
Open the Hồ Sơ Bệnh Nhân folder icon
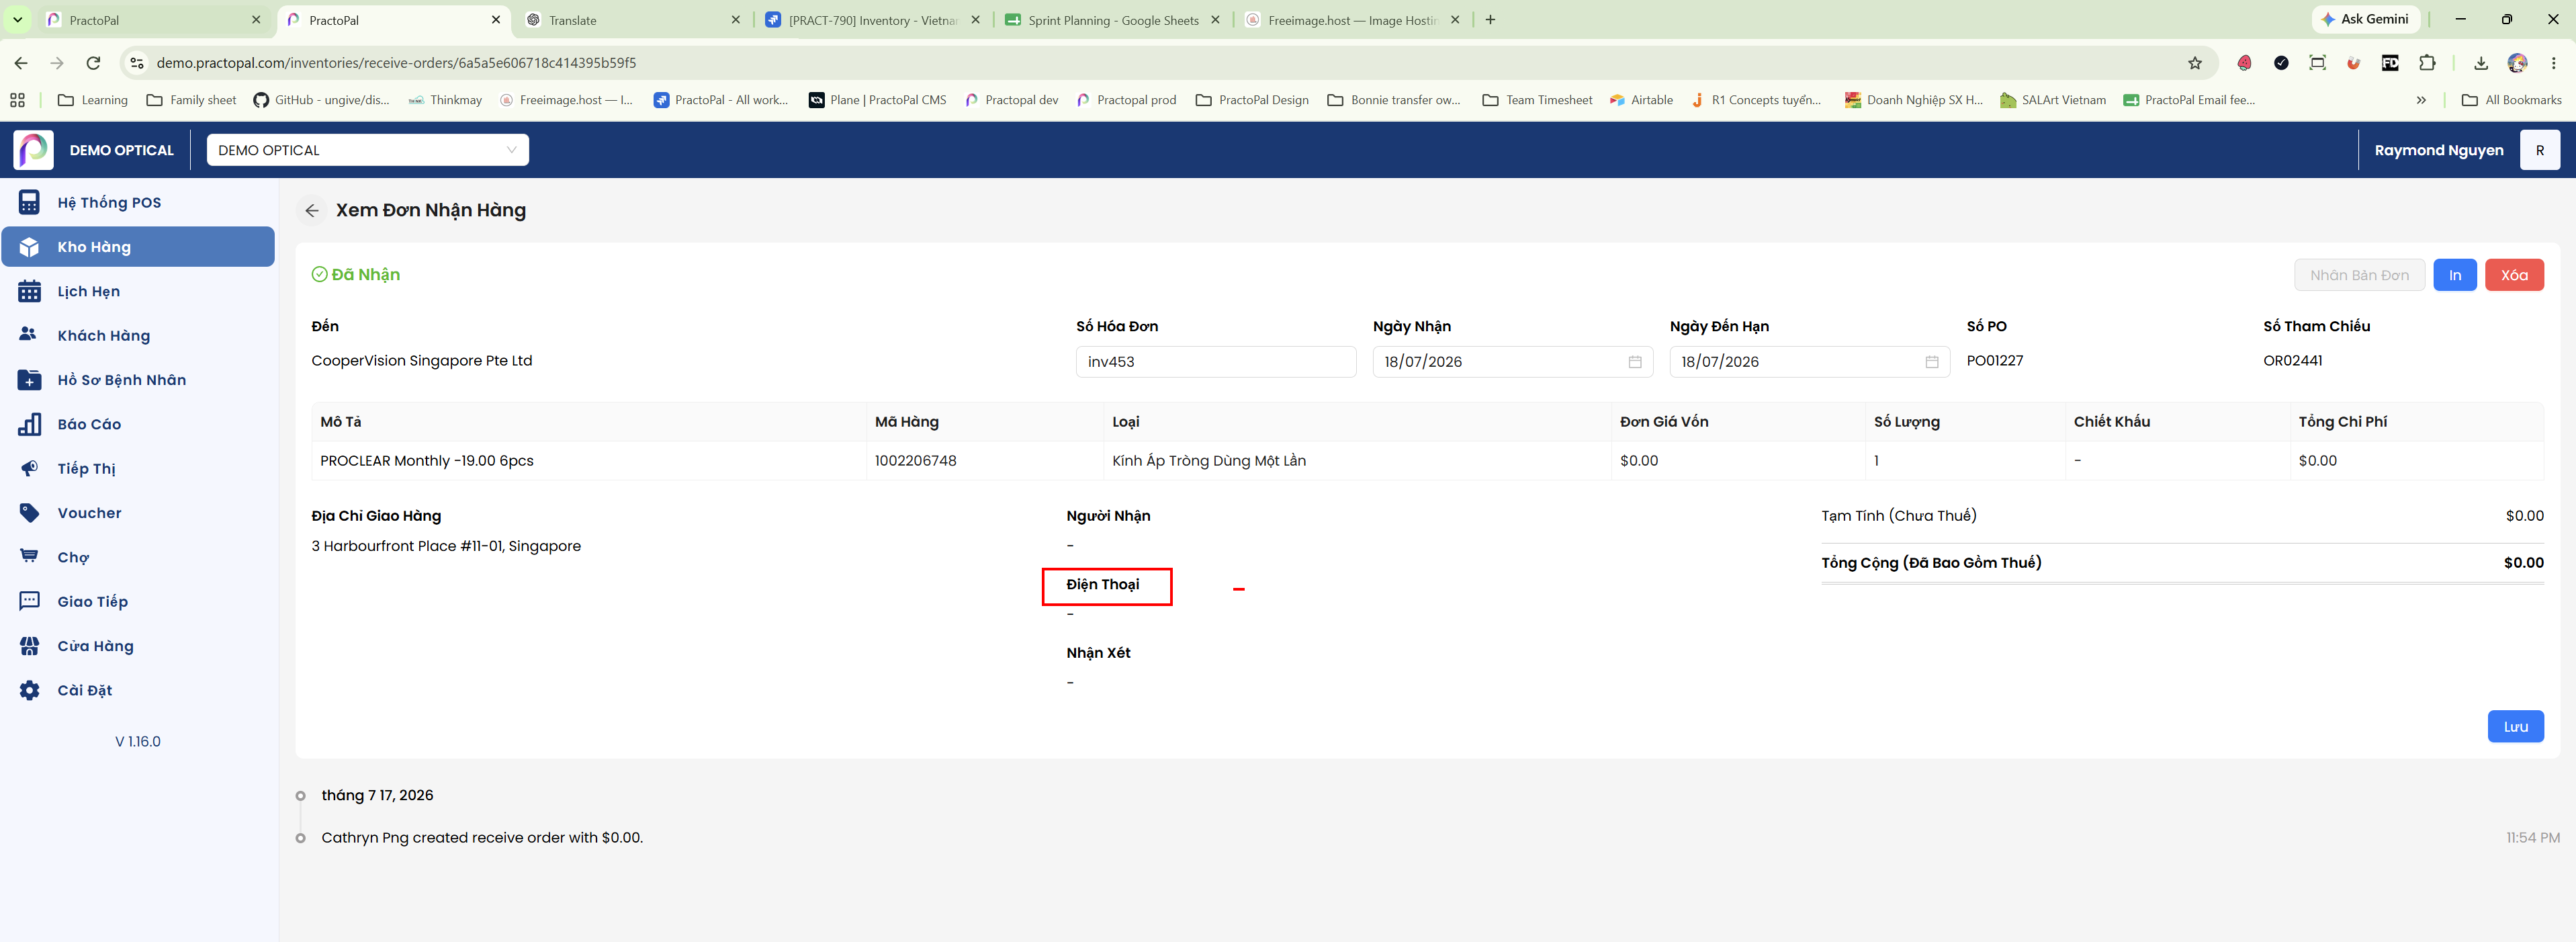(x=29, y=380)
